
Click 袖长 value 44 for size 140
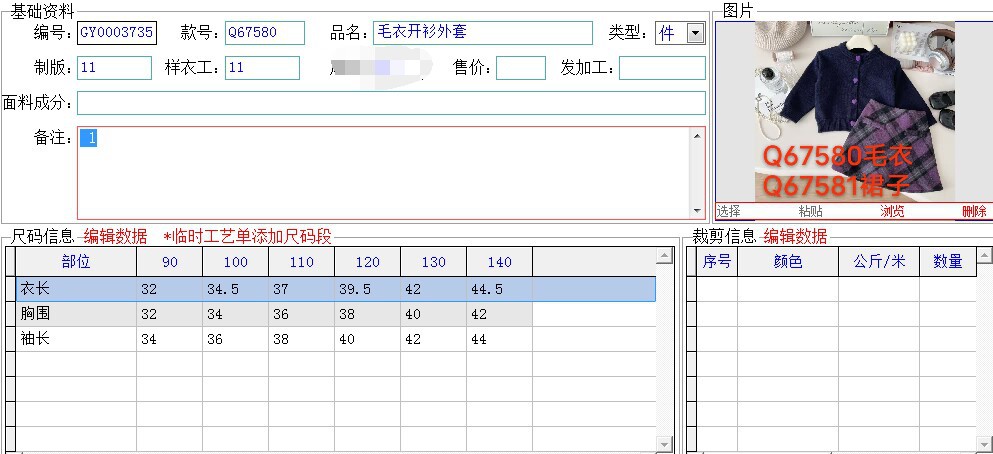(499, 339)
